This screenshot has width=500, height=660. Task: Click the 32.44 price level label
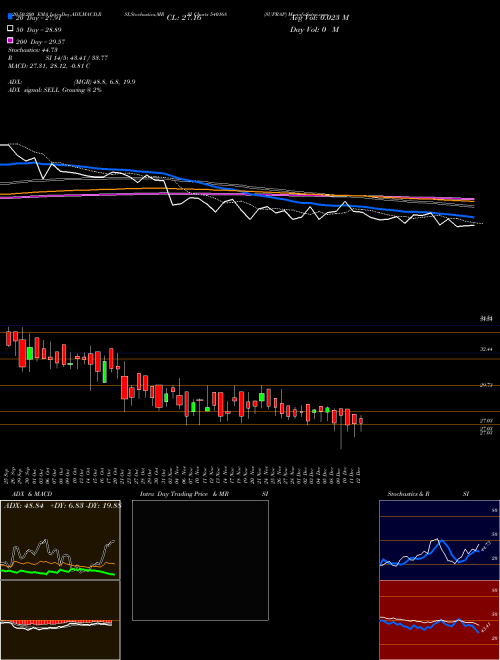click(x=486, y=349)
